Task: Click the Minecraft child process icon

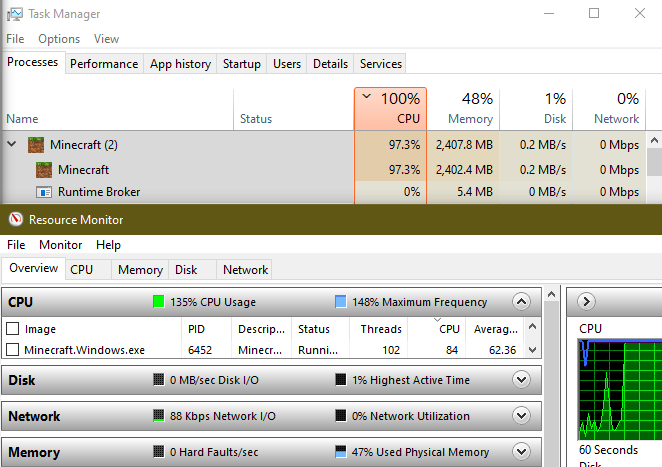Action: [44, 170]
